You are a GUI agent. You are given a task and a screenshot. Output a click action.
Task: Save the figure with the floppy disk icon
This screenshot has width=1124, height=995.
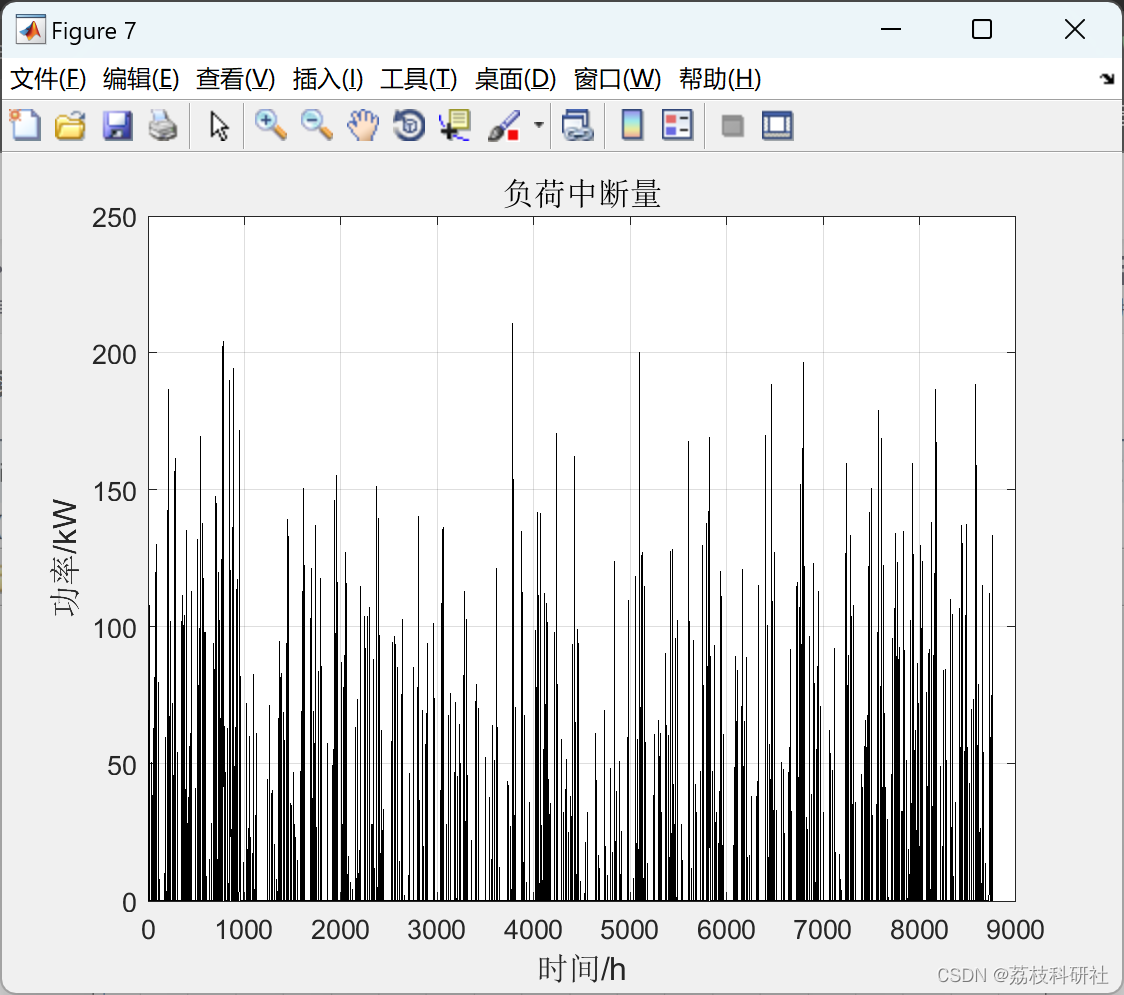(117, 125)
